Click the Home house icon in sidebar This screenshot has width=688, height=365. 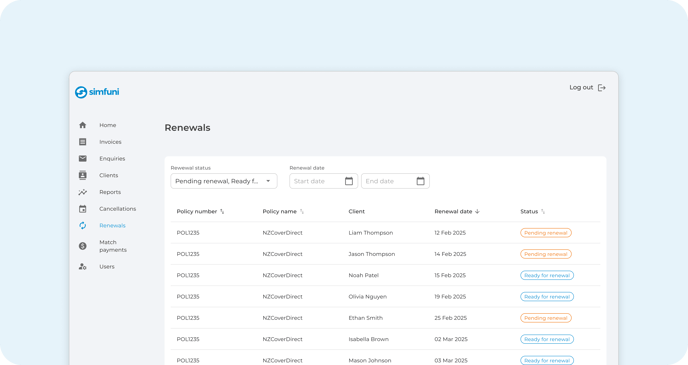click(x=82, y=125)
